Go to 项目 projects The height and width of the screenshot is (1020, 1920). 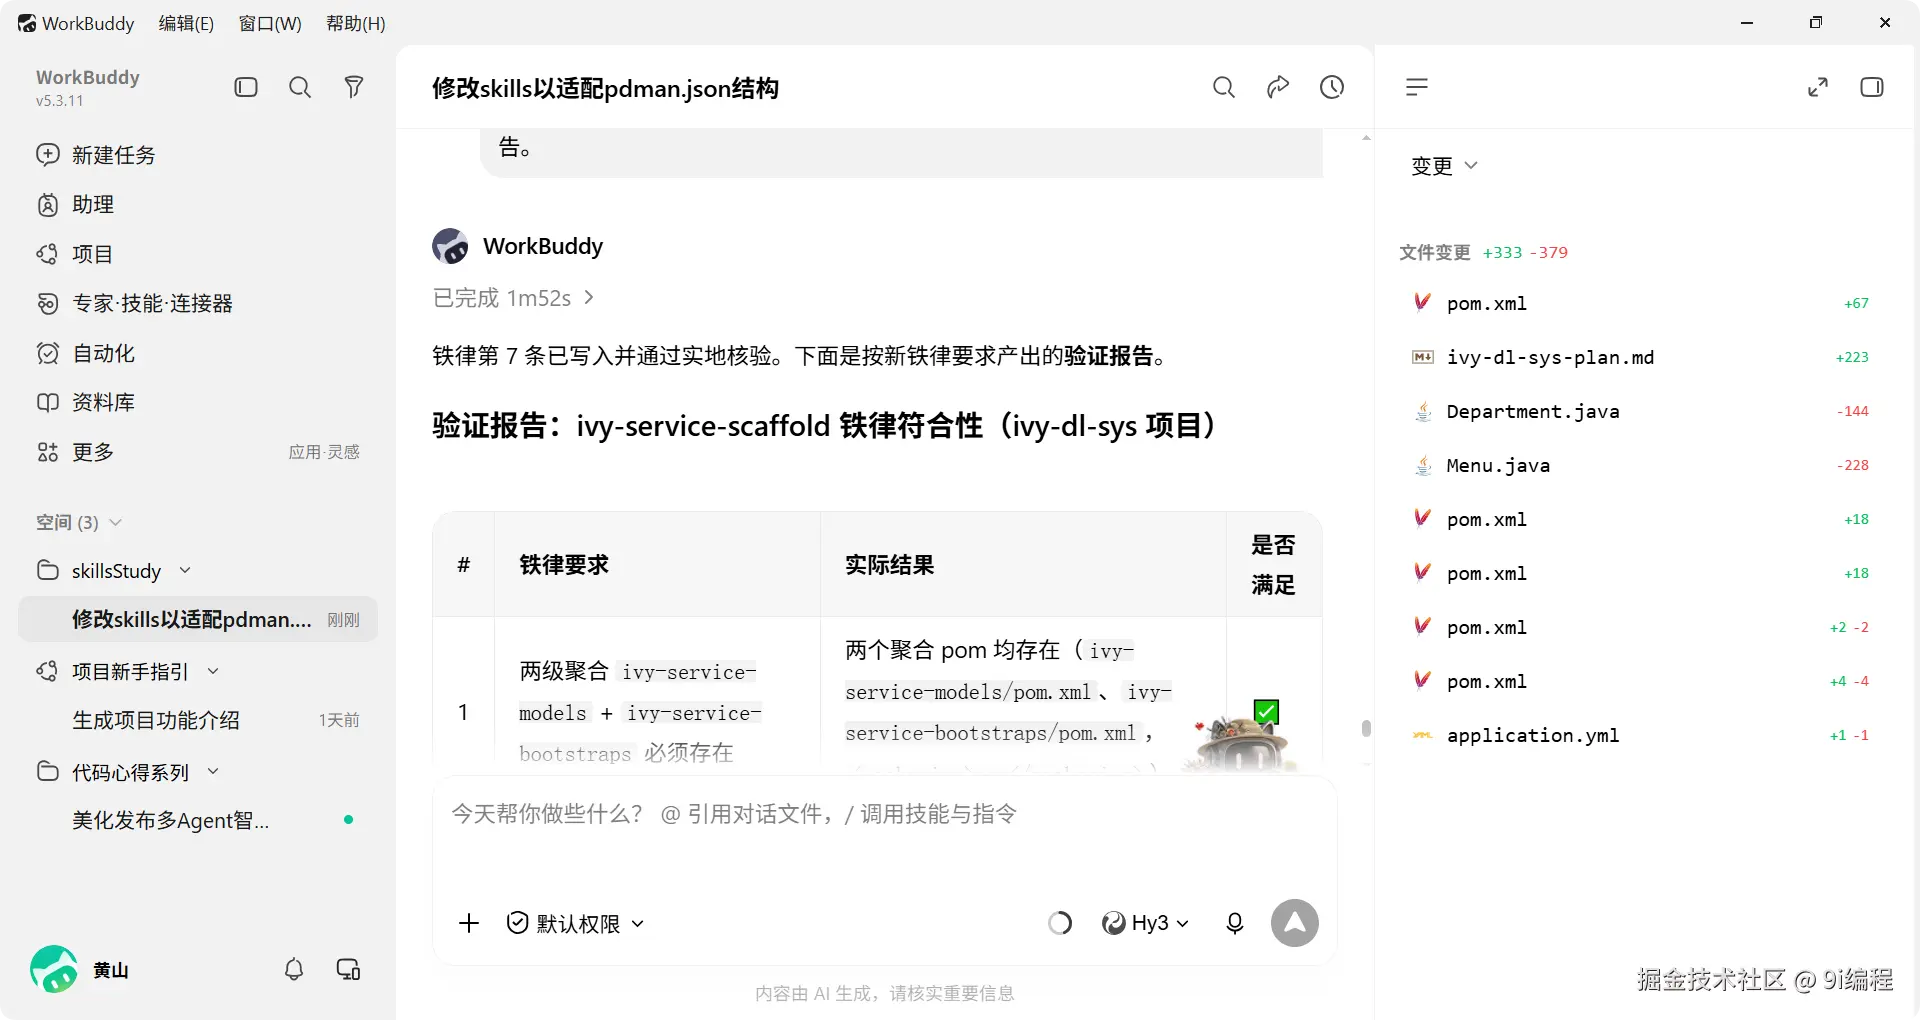pos(198,254)
